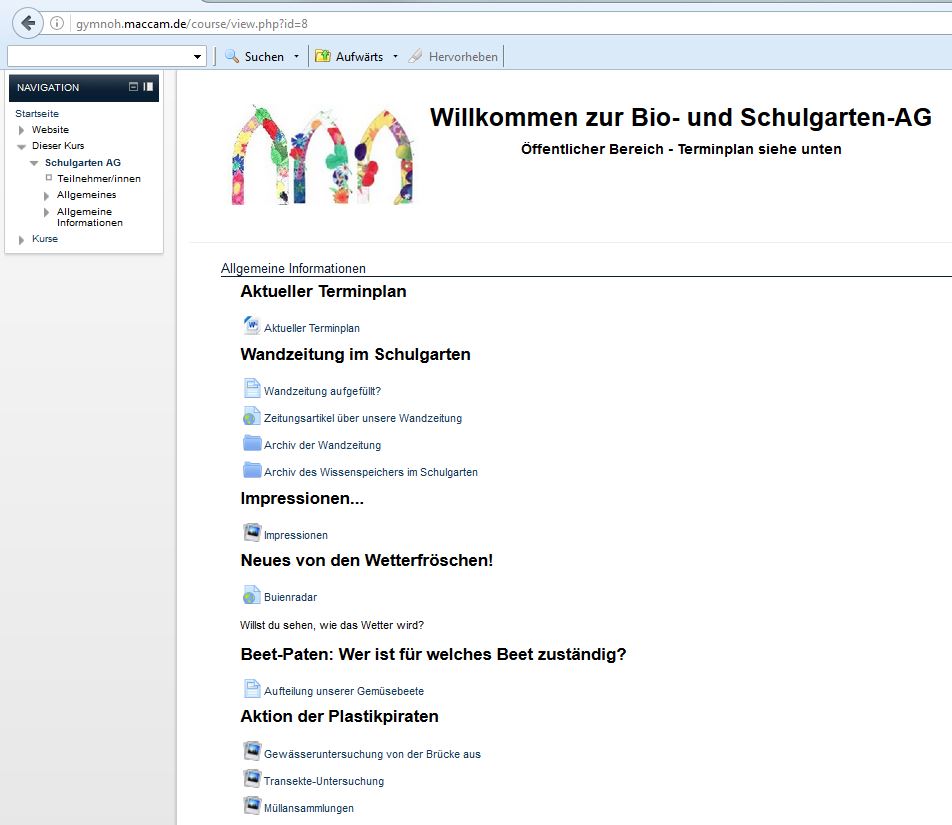Click the site information icon in address bar
The width and height of the screenshot is (952, 825).
point(58,23)
